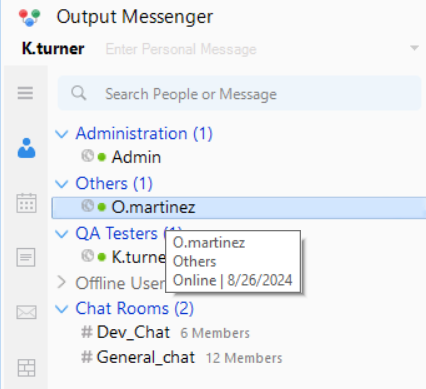
Task: Collapse the Others group chevron
Action: pos(62,184)
